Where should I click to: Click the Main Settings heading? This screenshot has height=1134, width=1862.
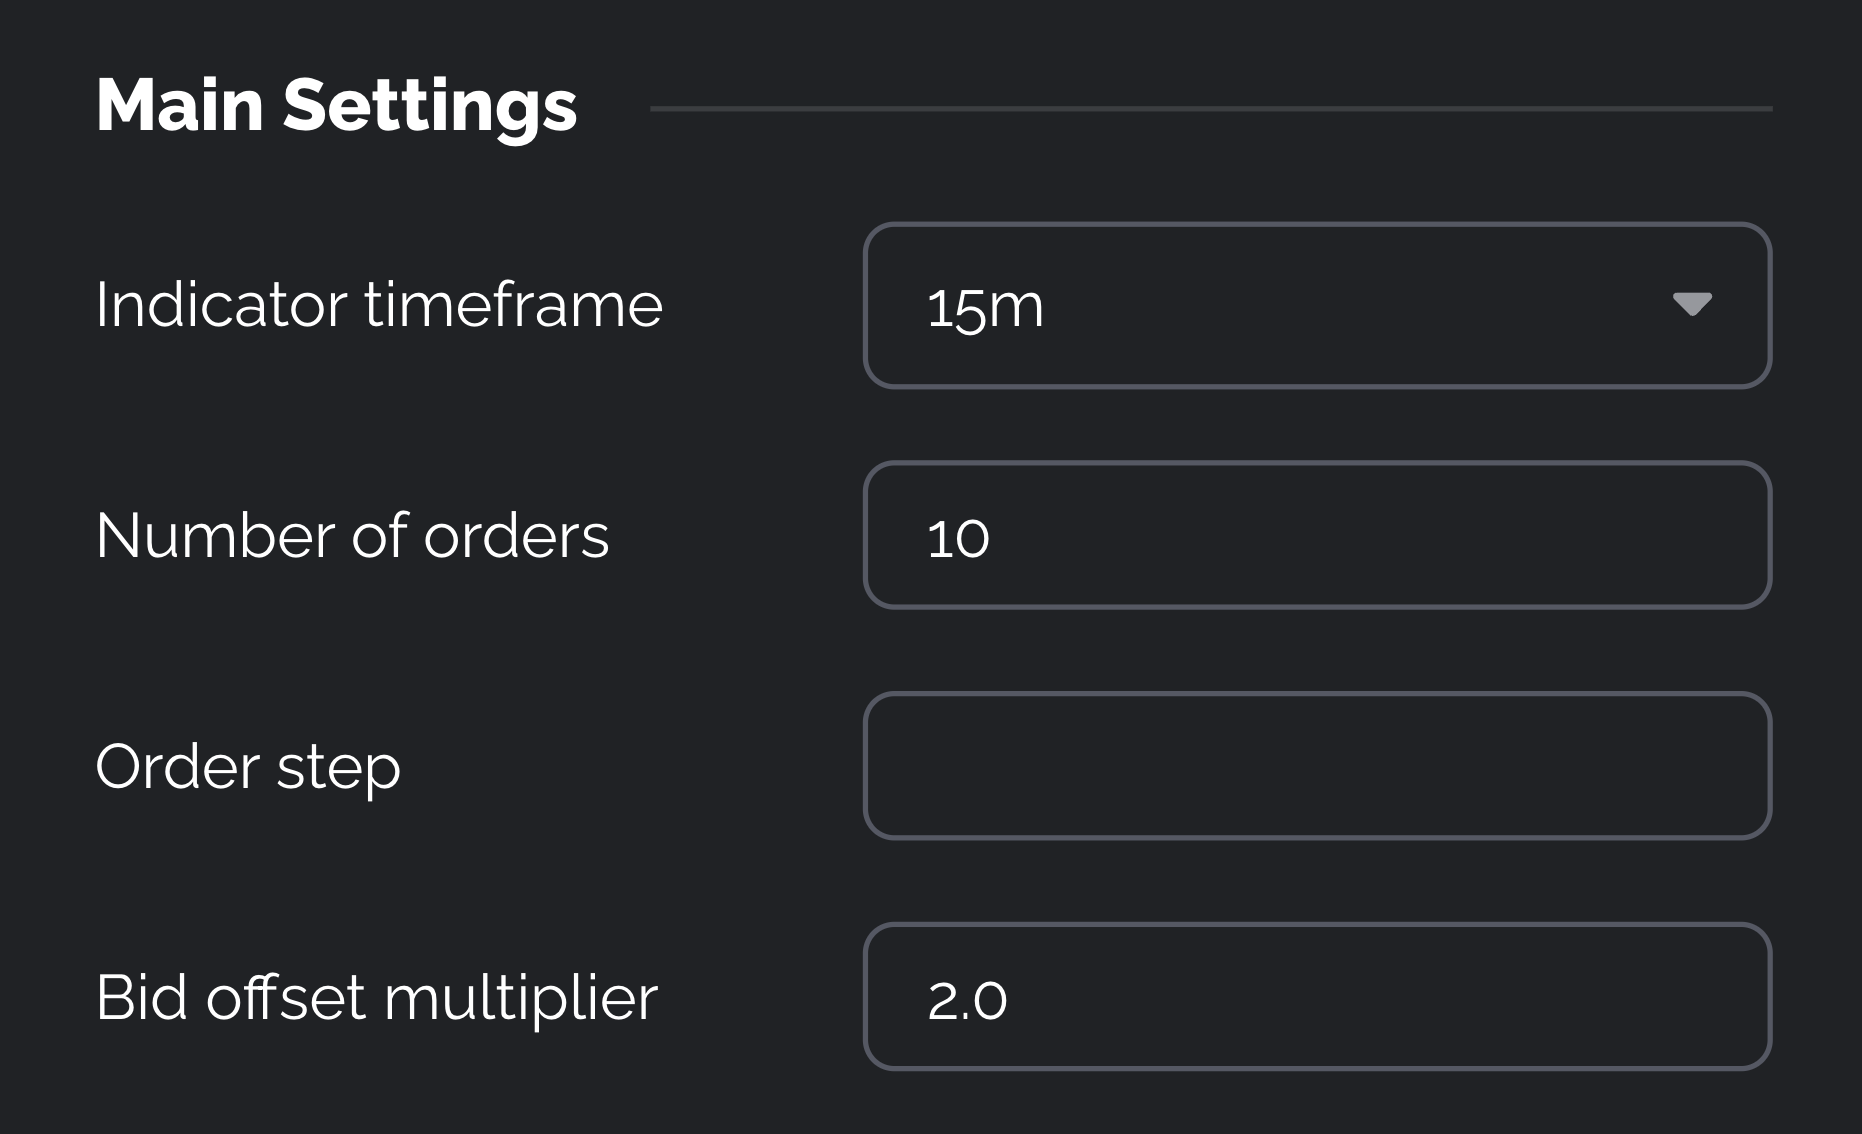click(x=336, y=106)
